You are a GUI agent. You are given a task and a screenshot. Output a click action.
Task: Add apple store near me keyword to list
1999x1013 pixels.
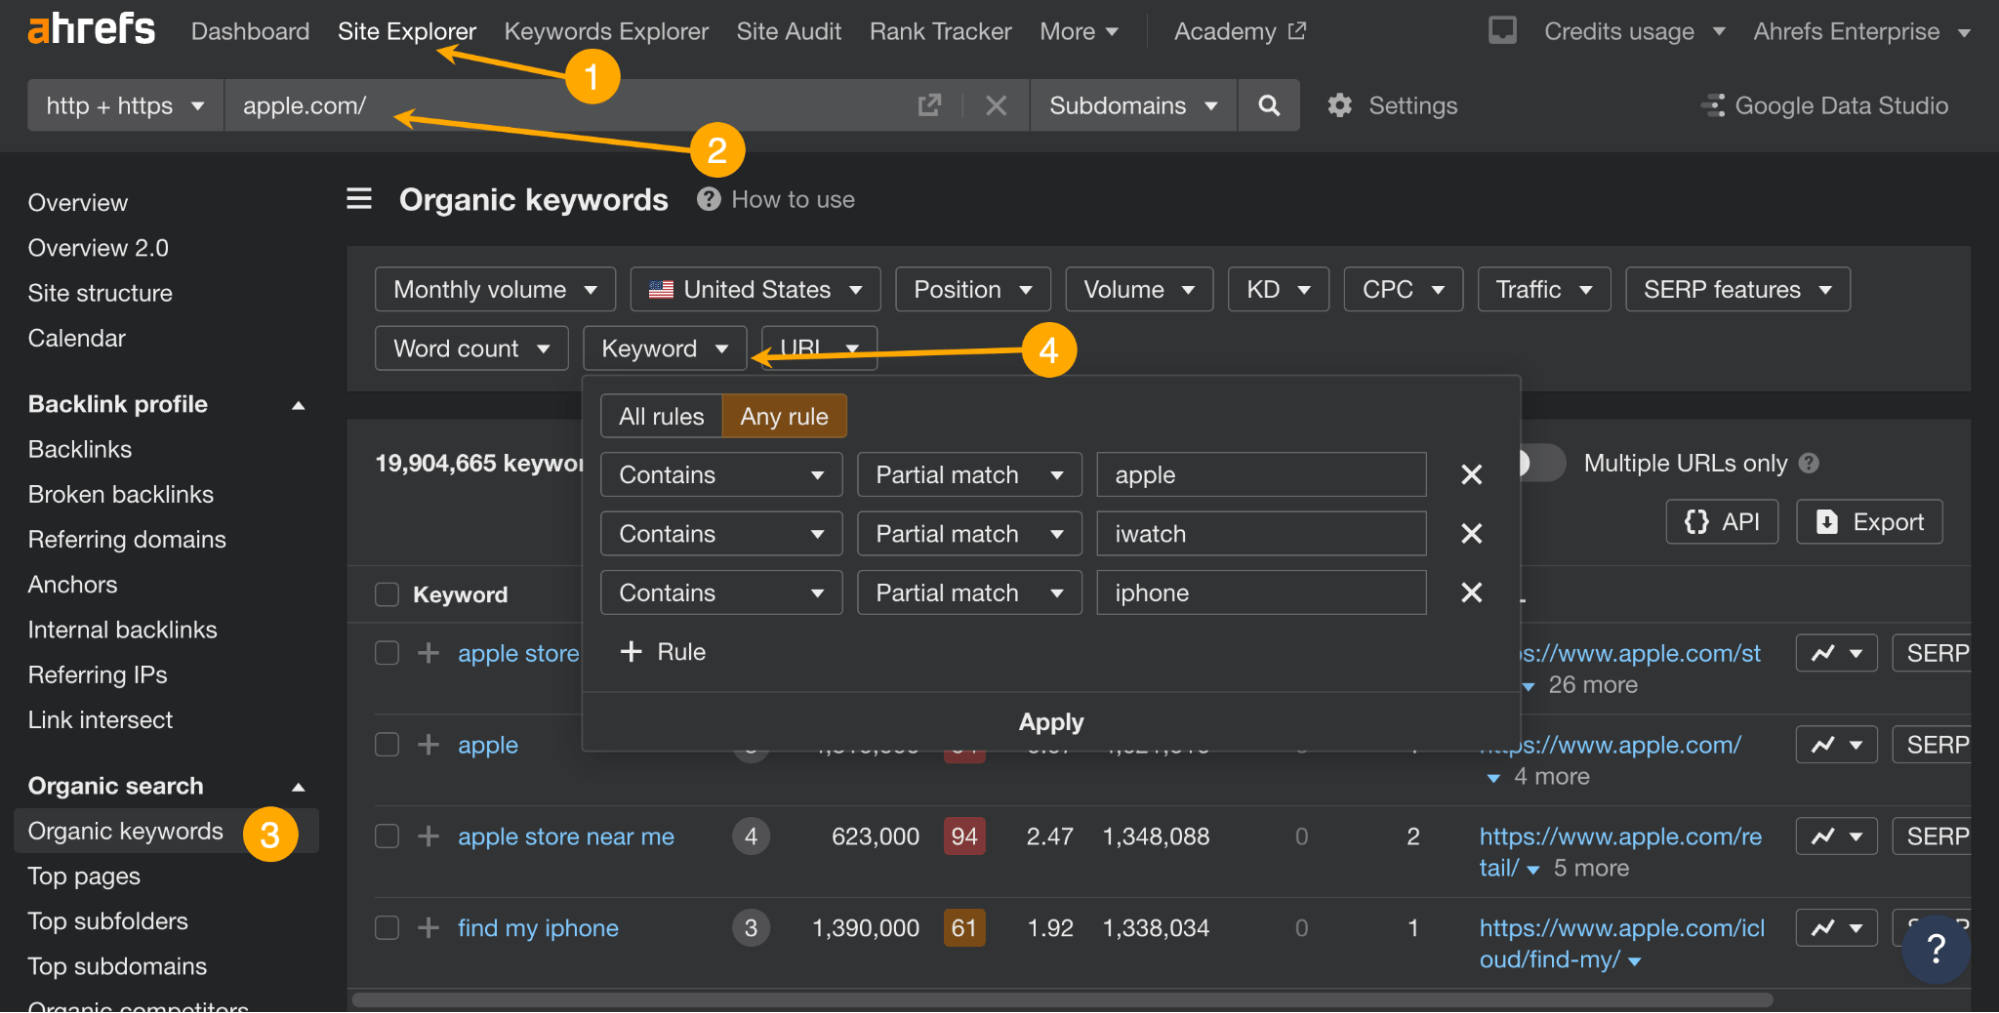pos(428,836)
